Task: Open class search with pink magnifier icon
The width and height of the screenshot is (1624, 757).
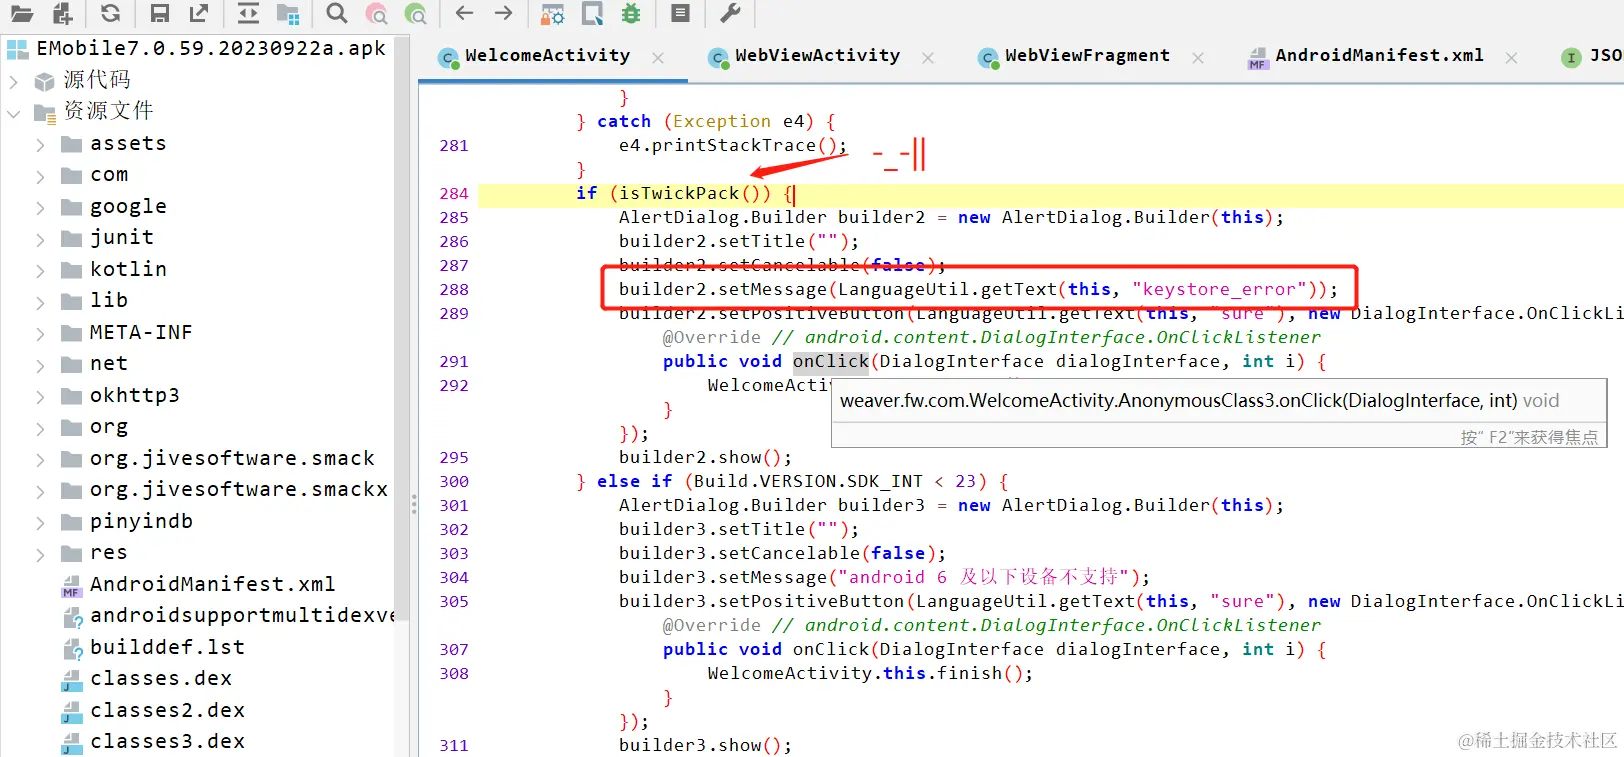Action: click(x=377, y=14)
